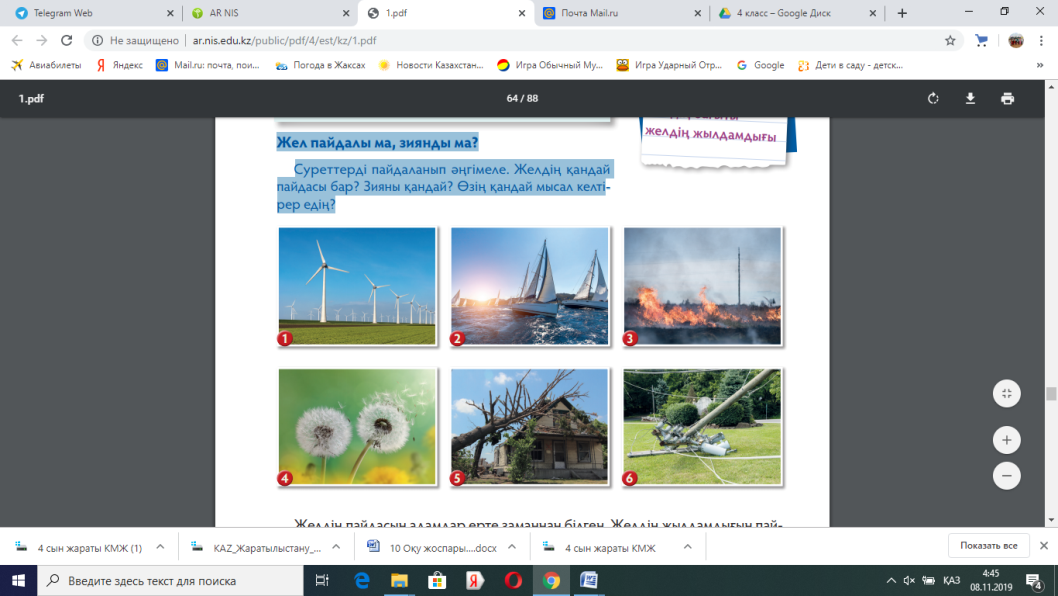This screenshot has width=1058, height=596.
Task: Expand options for 10 Оқу жоспары docx
Action: (x=511, y=547)
